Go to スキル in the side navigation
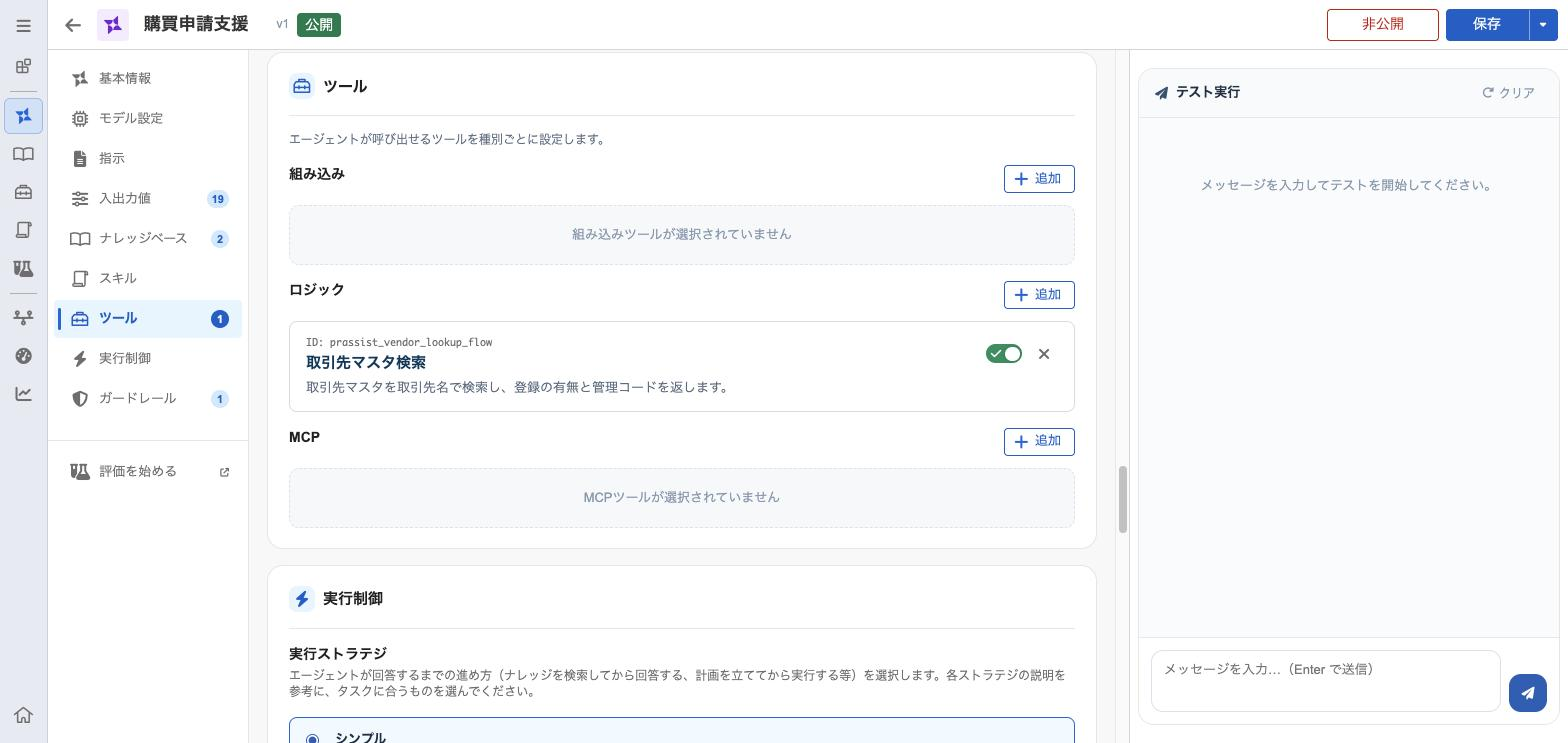Viewport: 1568px width, 743px height. [x=148, y=278]
